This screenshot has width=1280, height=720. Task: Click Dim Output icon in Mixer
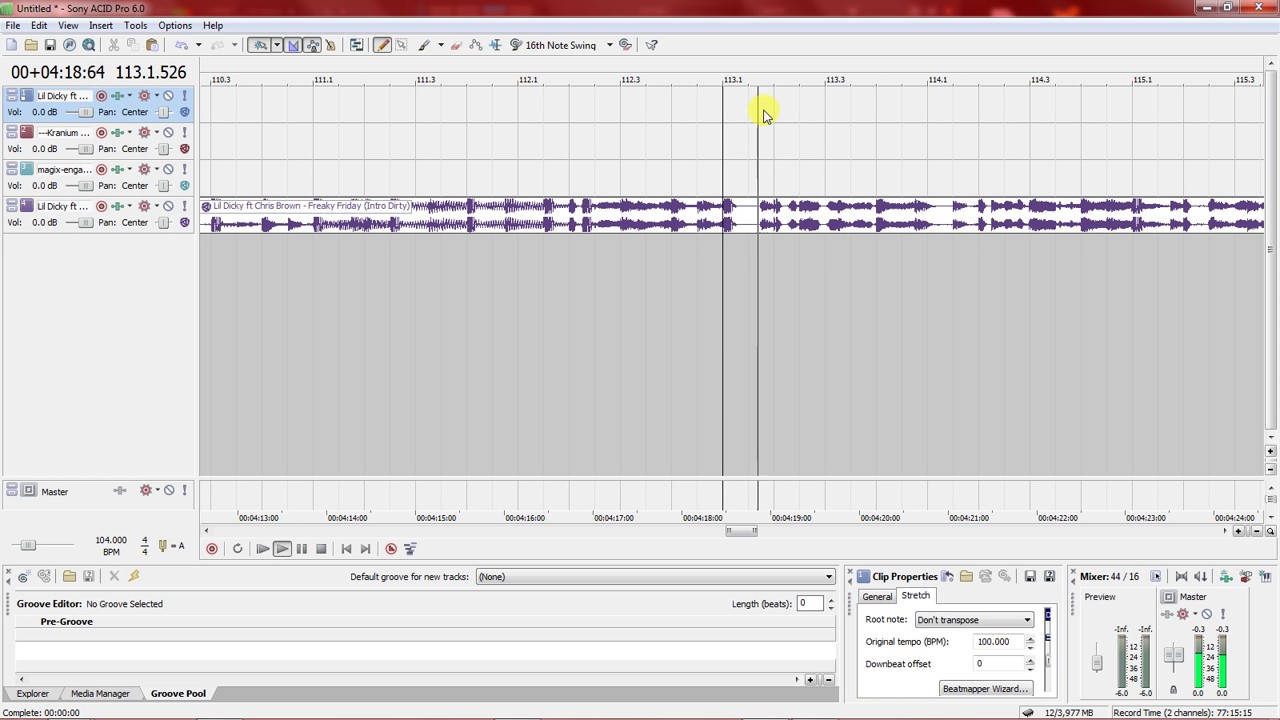pos(1201,576)
